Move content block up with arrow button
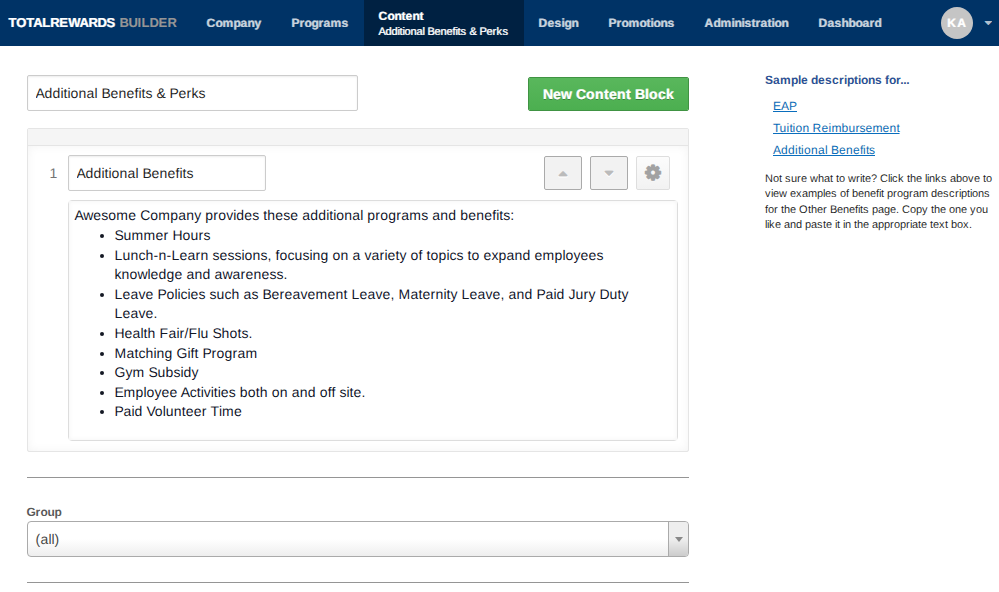Screen dimensions: 999x592 pyautogui.click(x=562, y=173)
